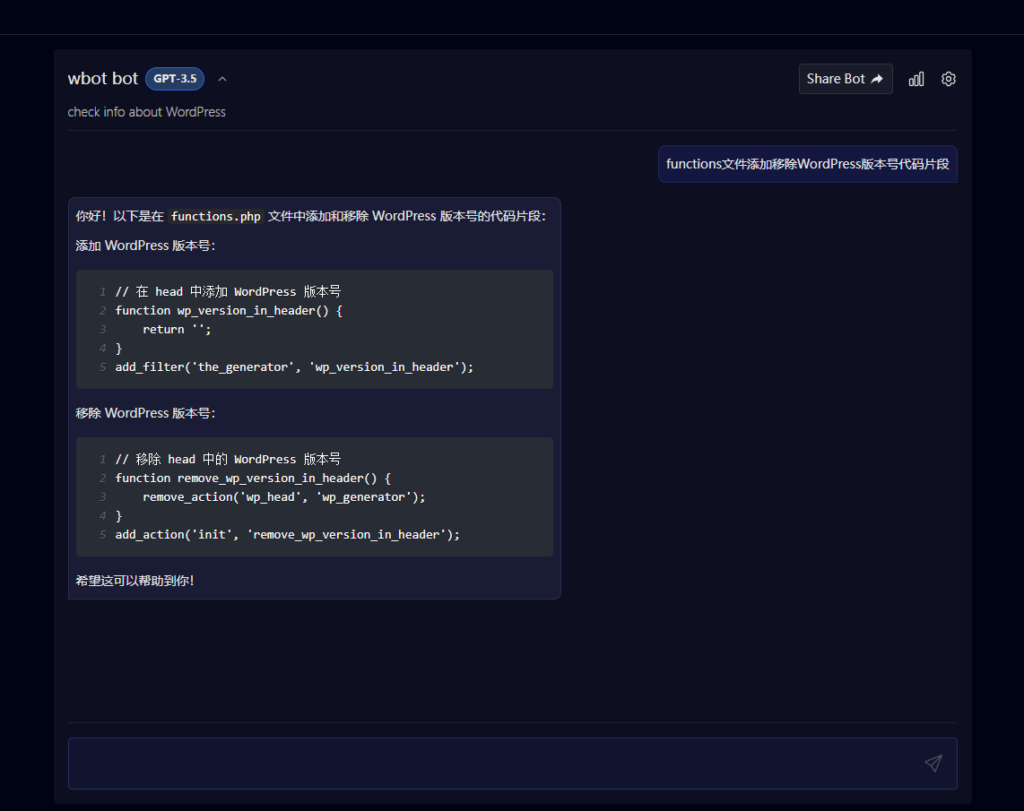
Task: Click the inline functions.php code label
Action: pyautogui.click(x=215, y=216)
